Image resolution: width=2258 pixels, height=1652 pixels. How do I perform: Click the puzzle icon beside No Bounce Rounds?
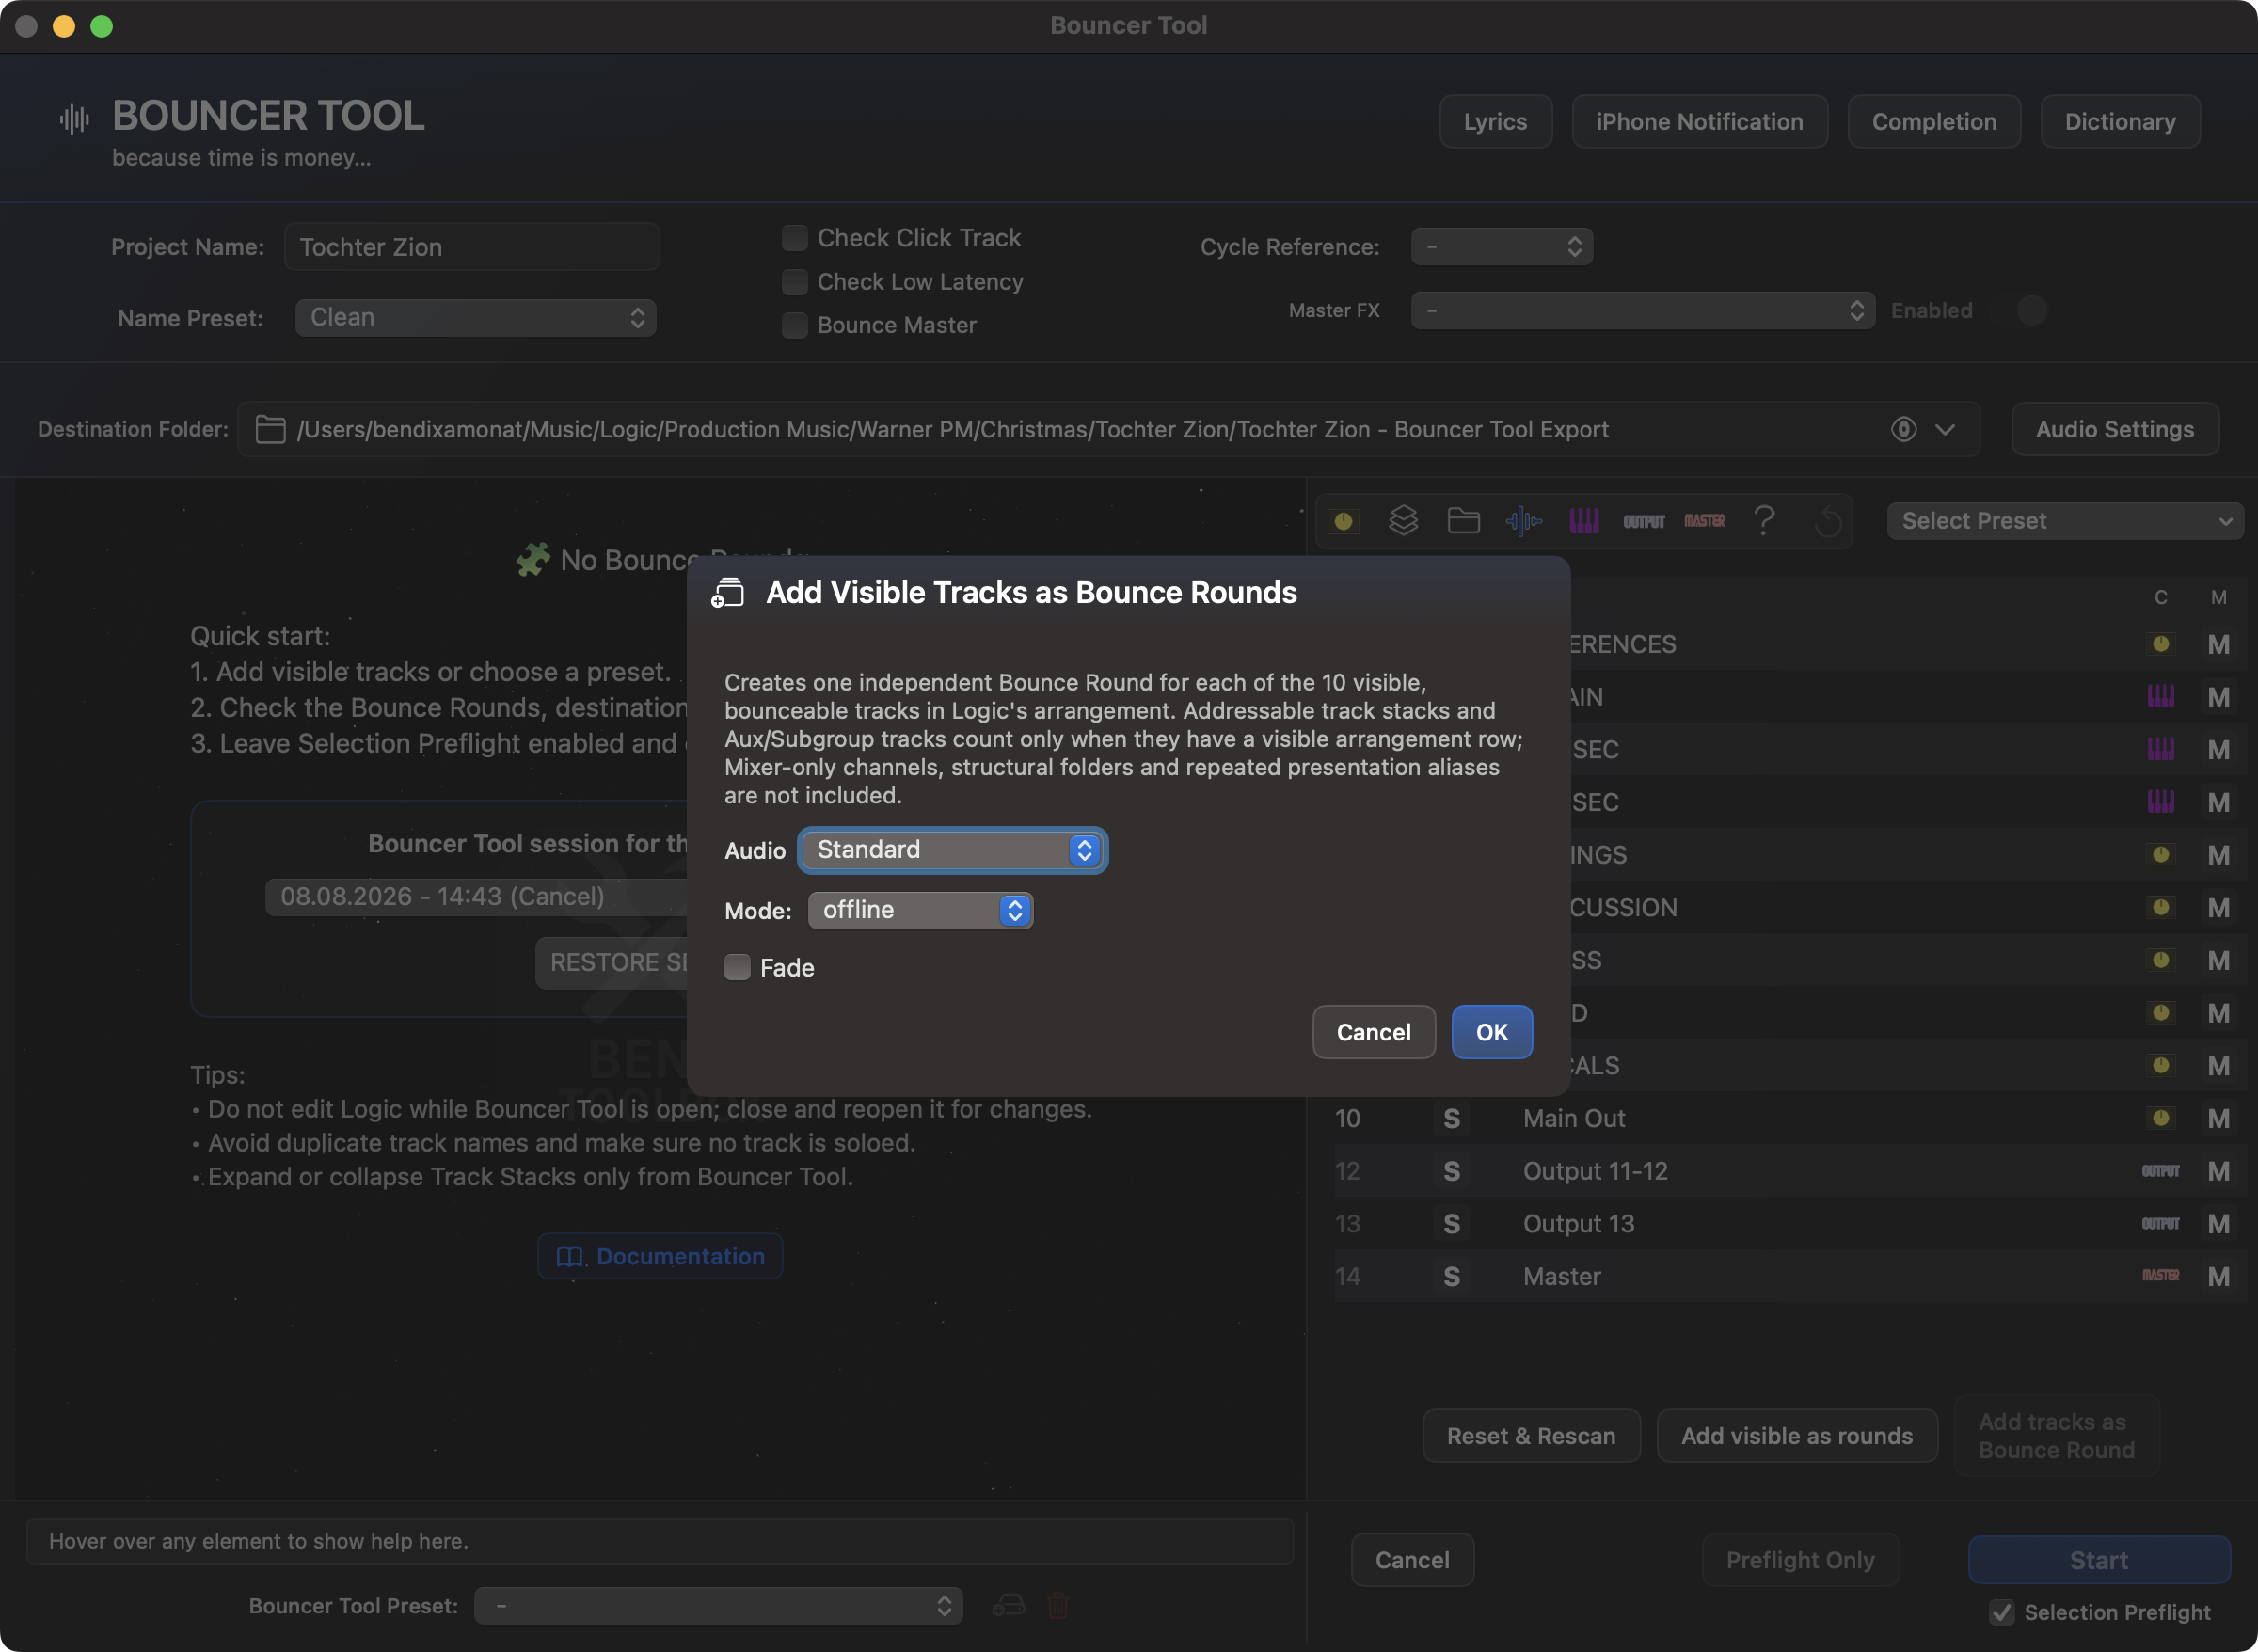click(533, 559)
